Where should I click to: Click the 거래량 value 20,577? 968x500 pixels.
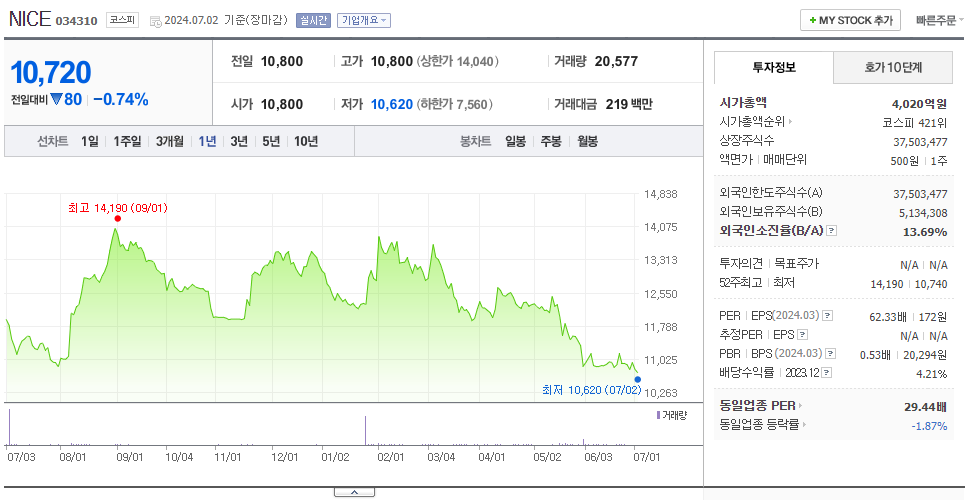[616, 61]
